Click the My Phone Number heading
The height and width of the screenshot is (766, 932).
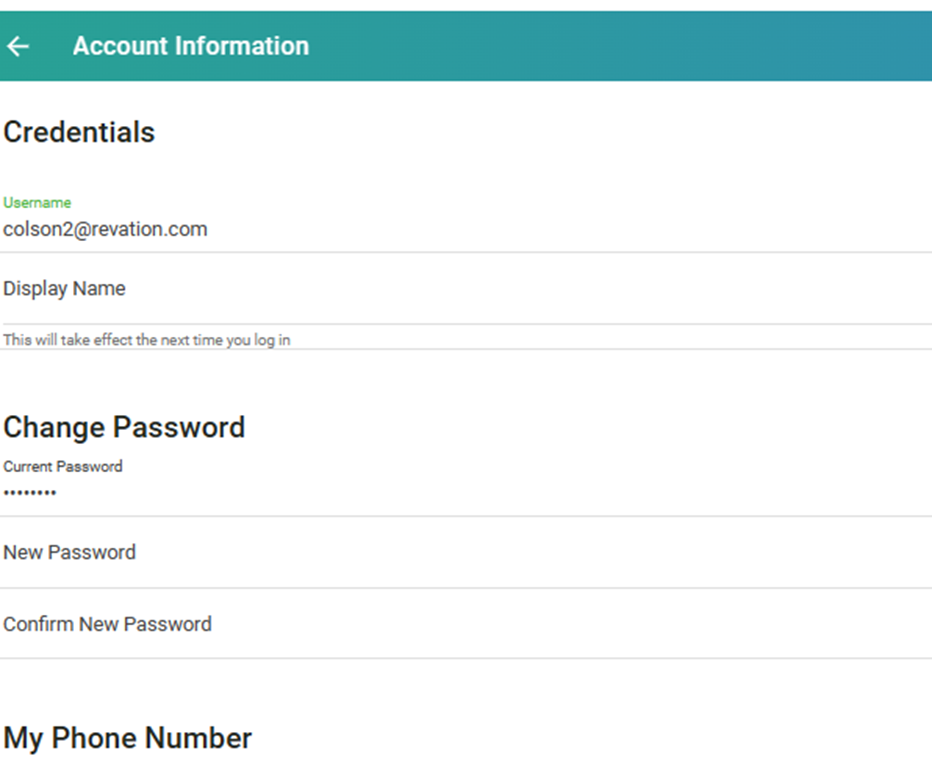click(127, 738)
